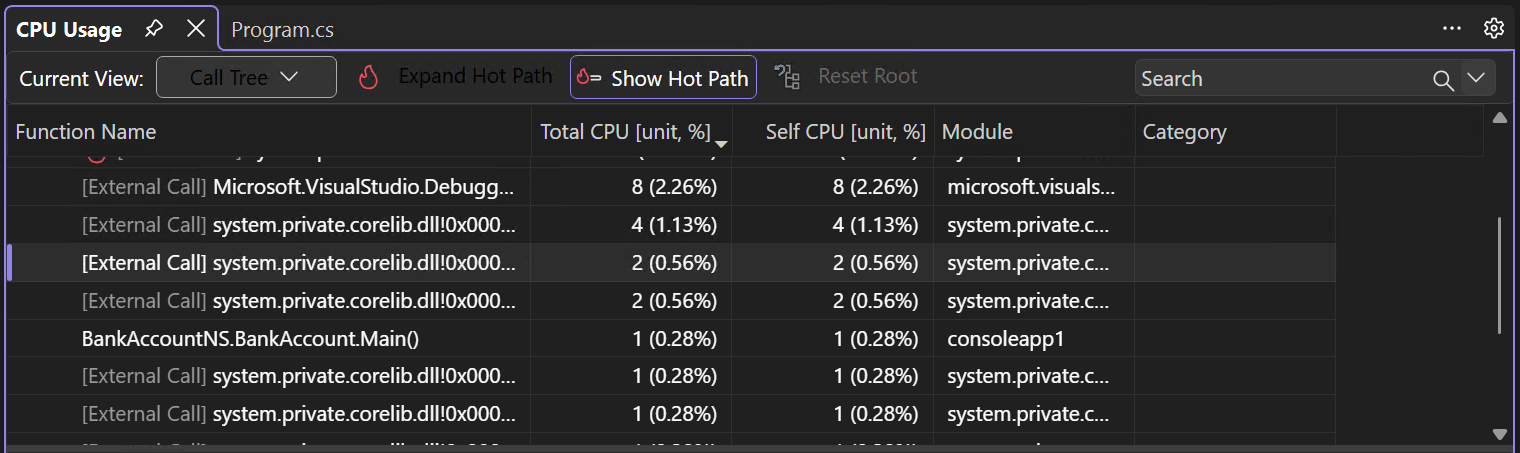Select the BankAccountNS.BankAccount.Main() row
The image size is (1520, 453).
coord(250,339)
